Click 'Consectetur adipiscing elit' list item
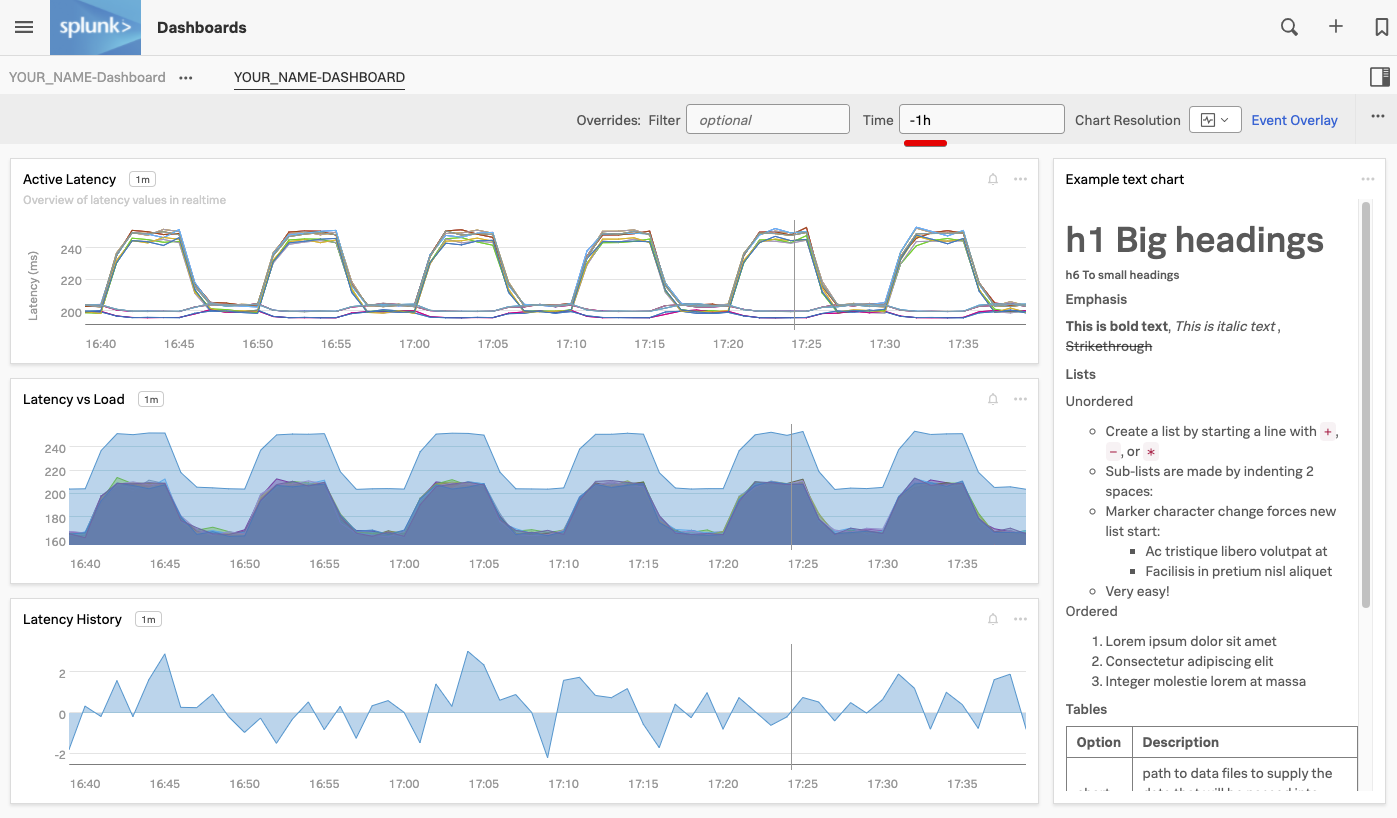The height and width of the screenshot is (818, 1397). [1191, 661]
